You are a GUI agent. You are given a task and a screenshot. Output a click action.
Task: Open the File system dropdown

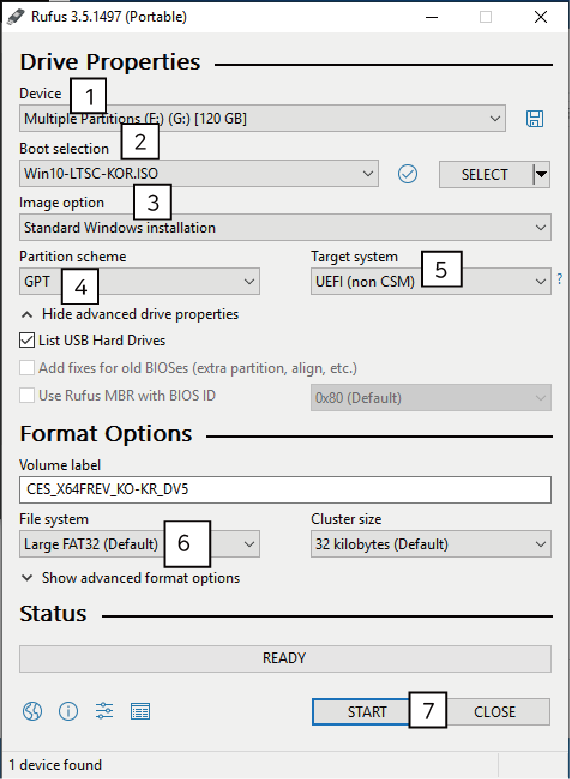point(139,544)
